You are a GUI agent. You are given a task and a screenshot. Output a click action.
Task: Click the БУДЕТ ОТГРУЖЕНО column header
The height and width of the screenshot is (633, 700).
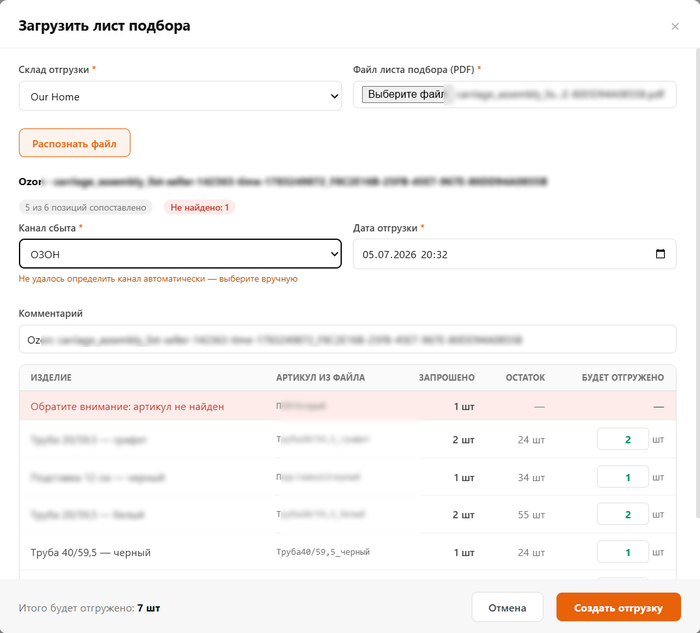coord(622,378)
